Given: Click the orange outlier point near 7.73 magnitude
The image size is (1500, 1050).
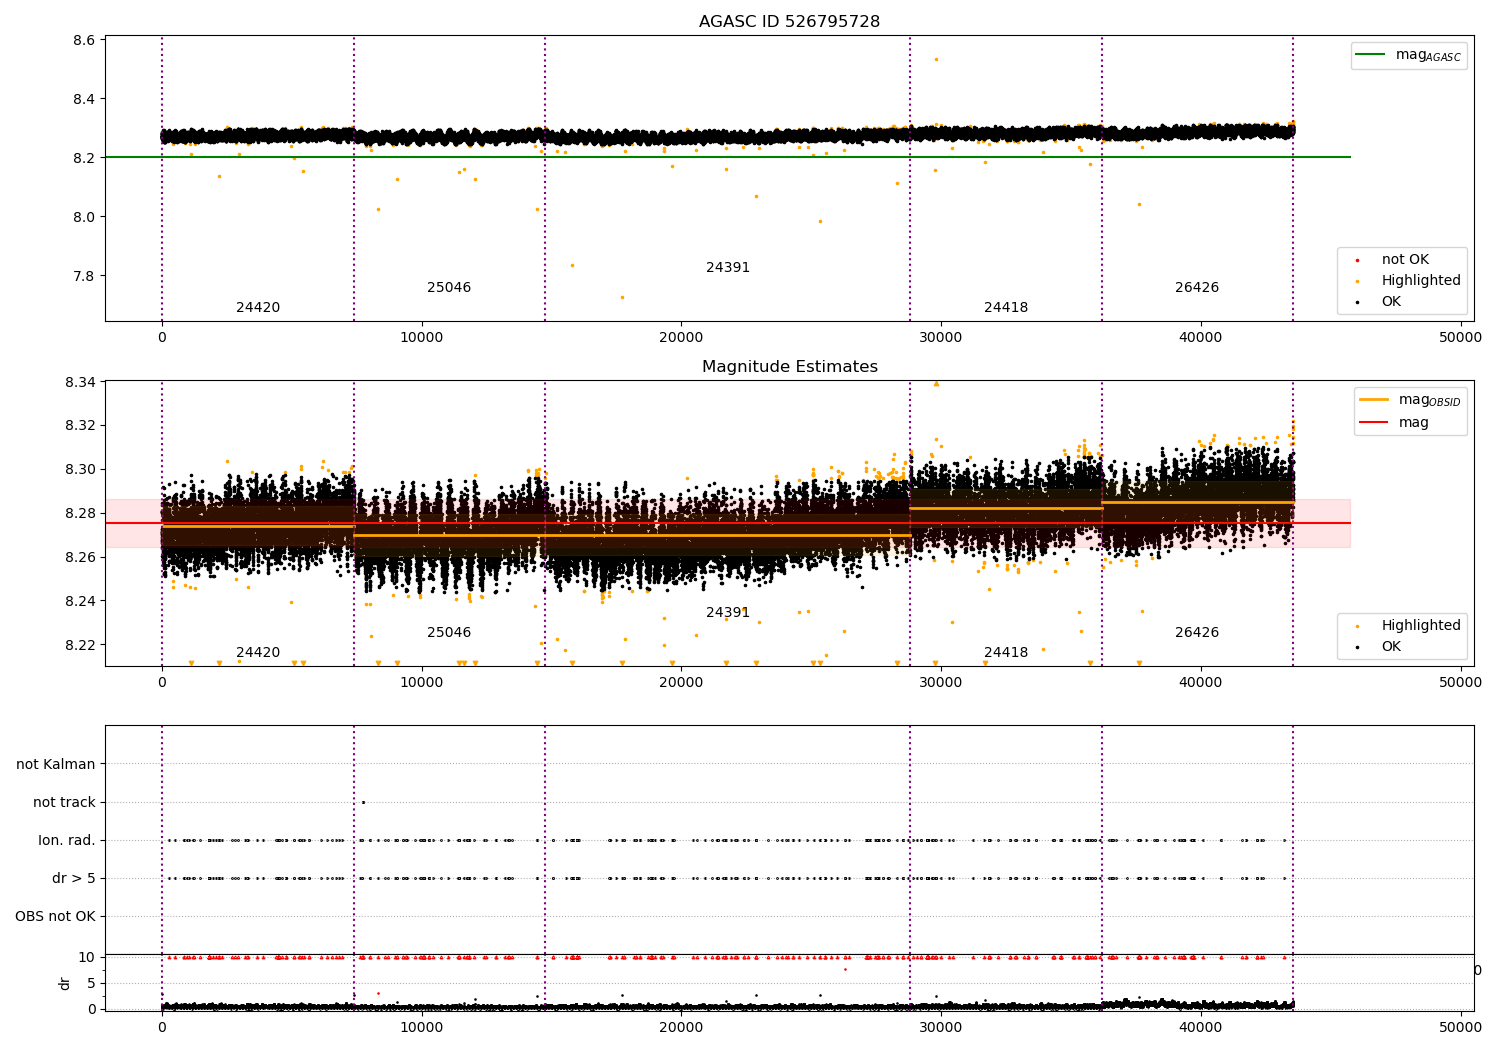Looking at the screenshot, I should coord(622,297).
